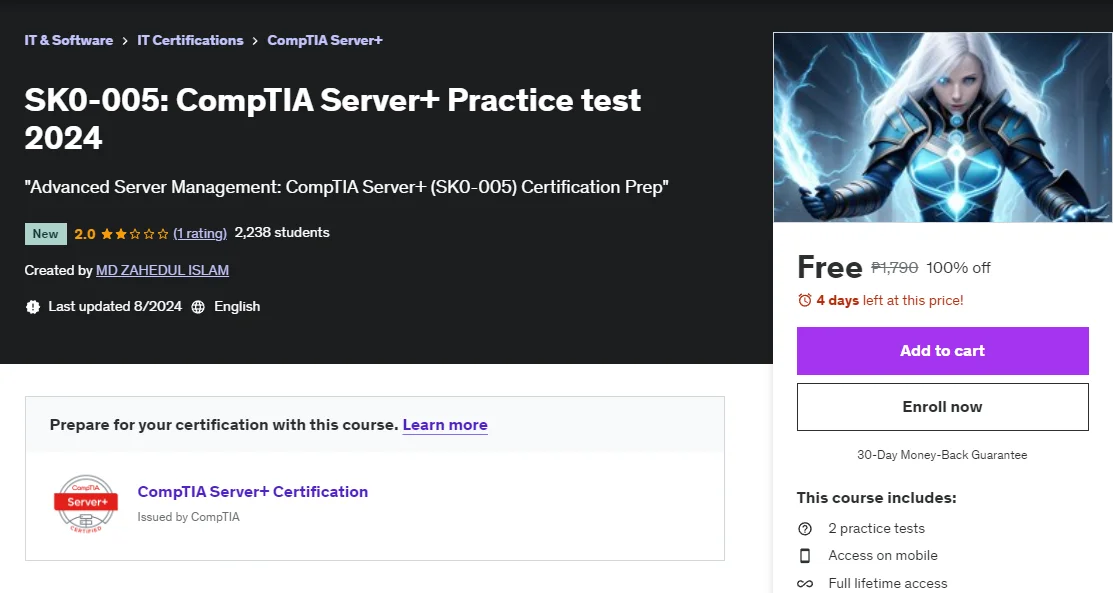Viewport: 1113px width, 593px height.
Task: Click the CompTIA Server+ certified logo
Action: click(86, 504)
